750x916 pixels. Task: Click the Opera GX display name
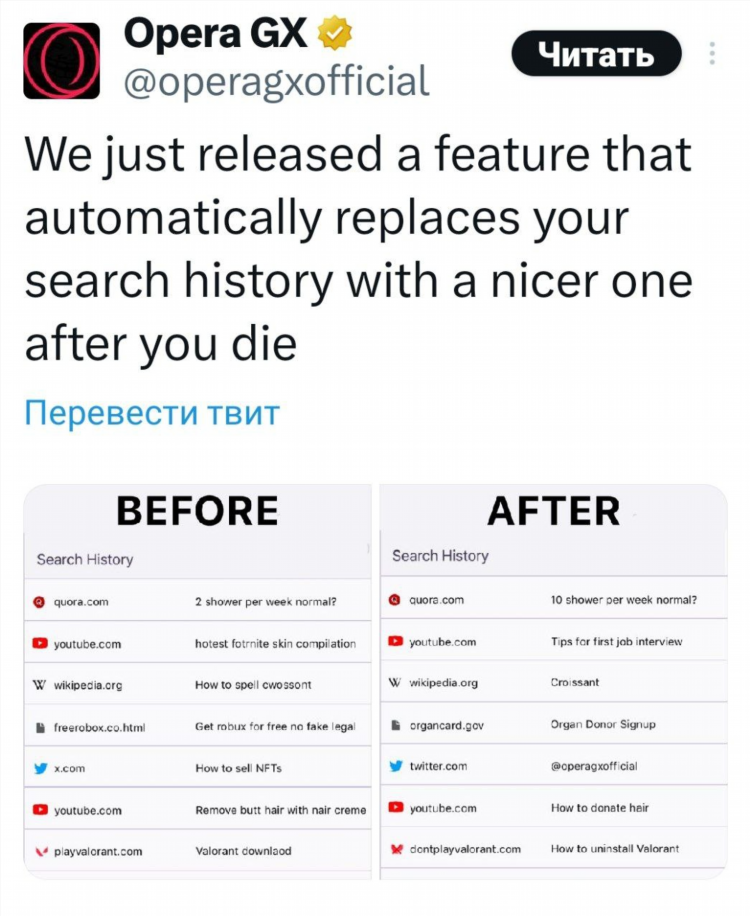(216, 33)
